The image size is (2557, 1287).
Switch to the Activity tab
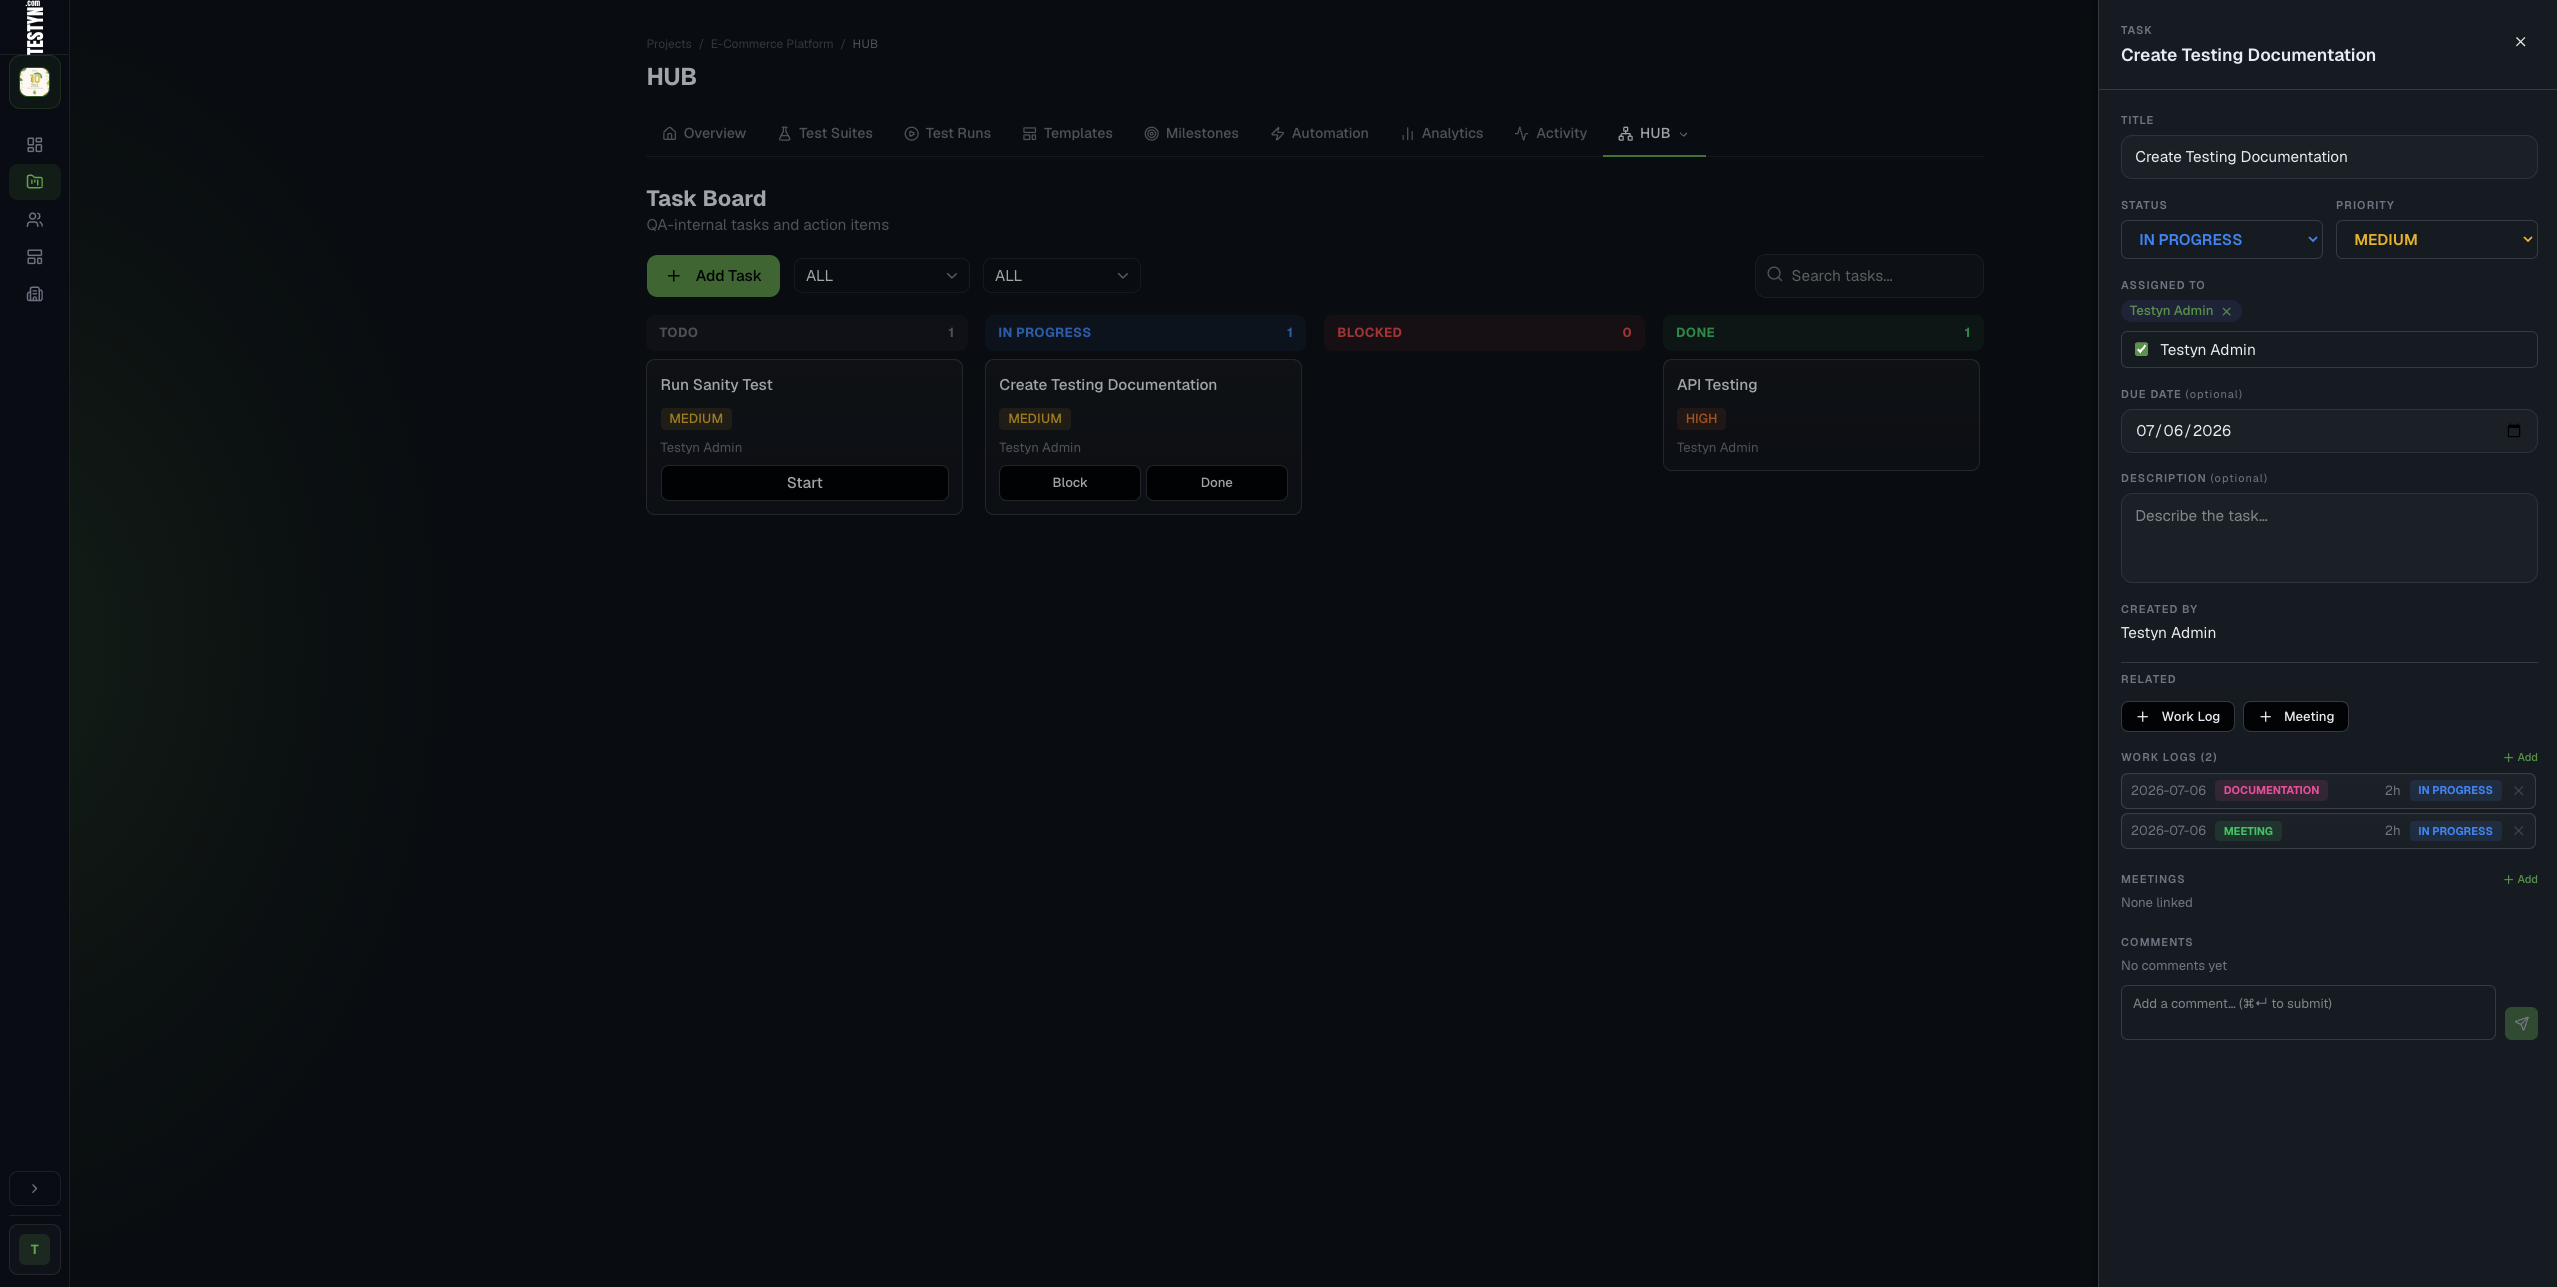(x=1550, y=134)
